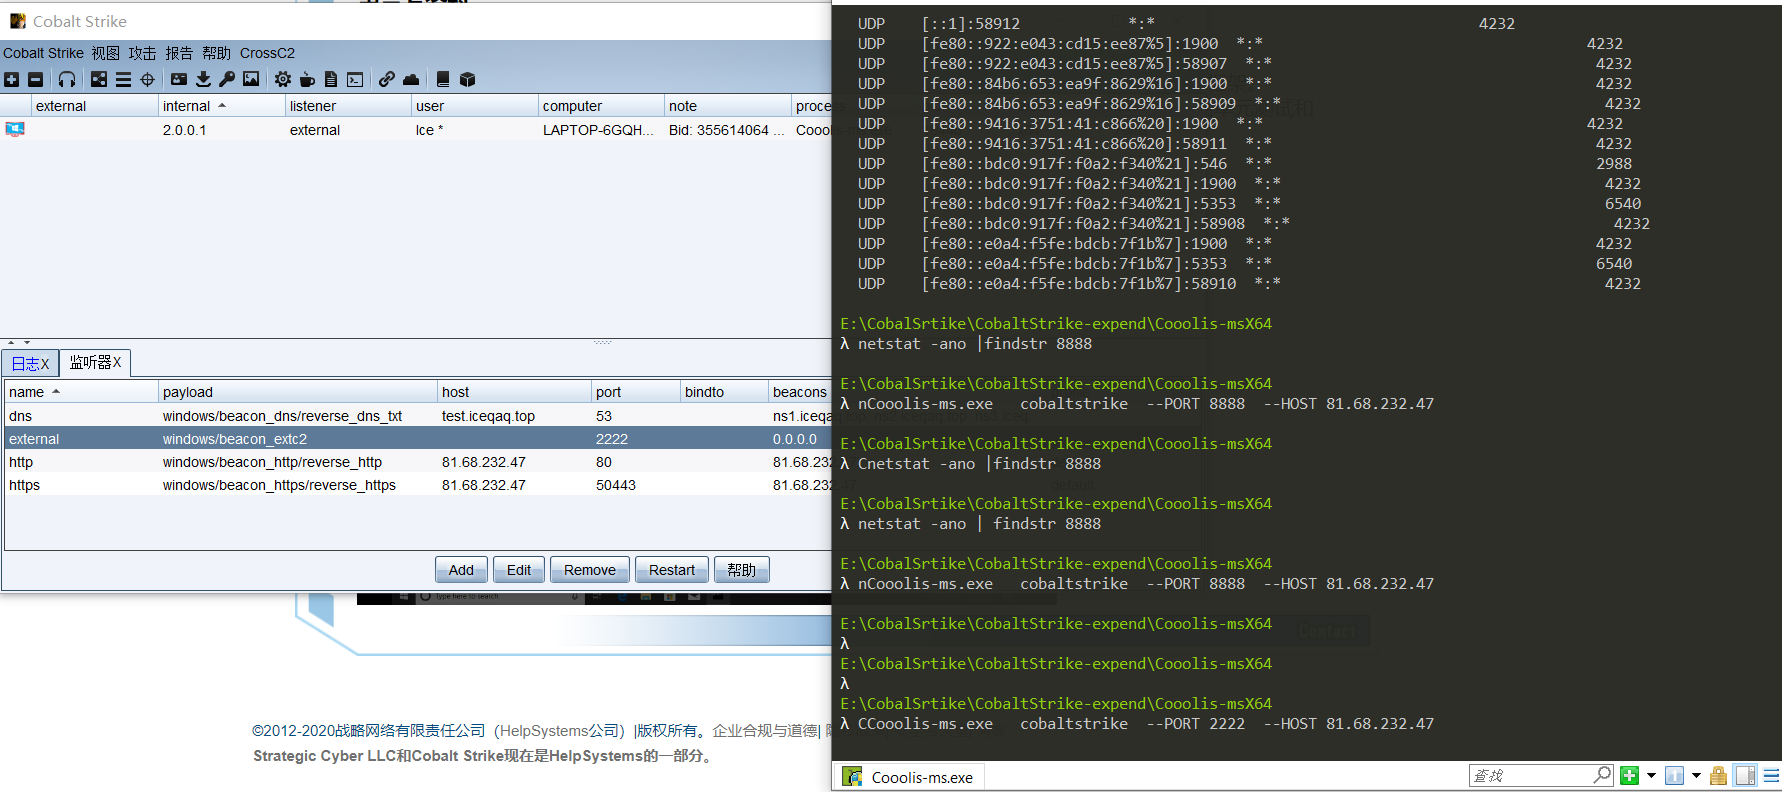Open the Help book icon in the toolbar
Viewport: 1782px width, 792px height.
coord(443,79)
